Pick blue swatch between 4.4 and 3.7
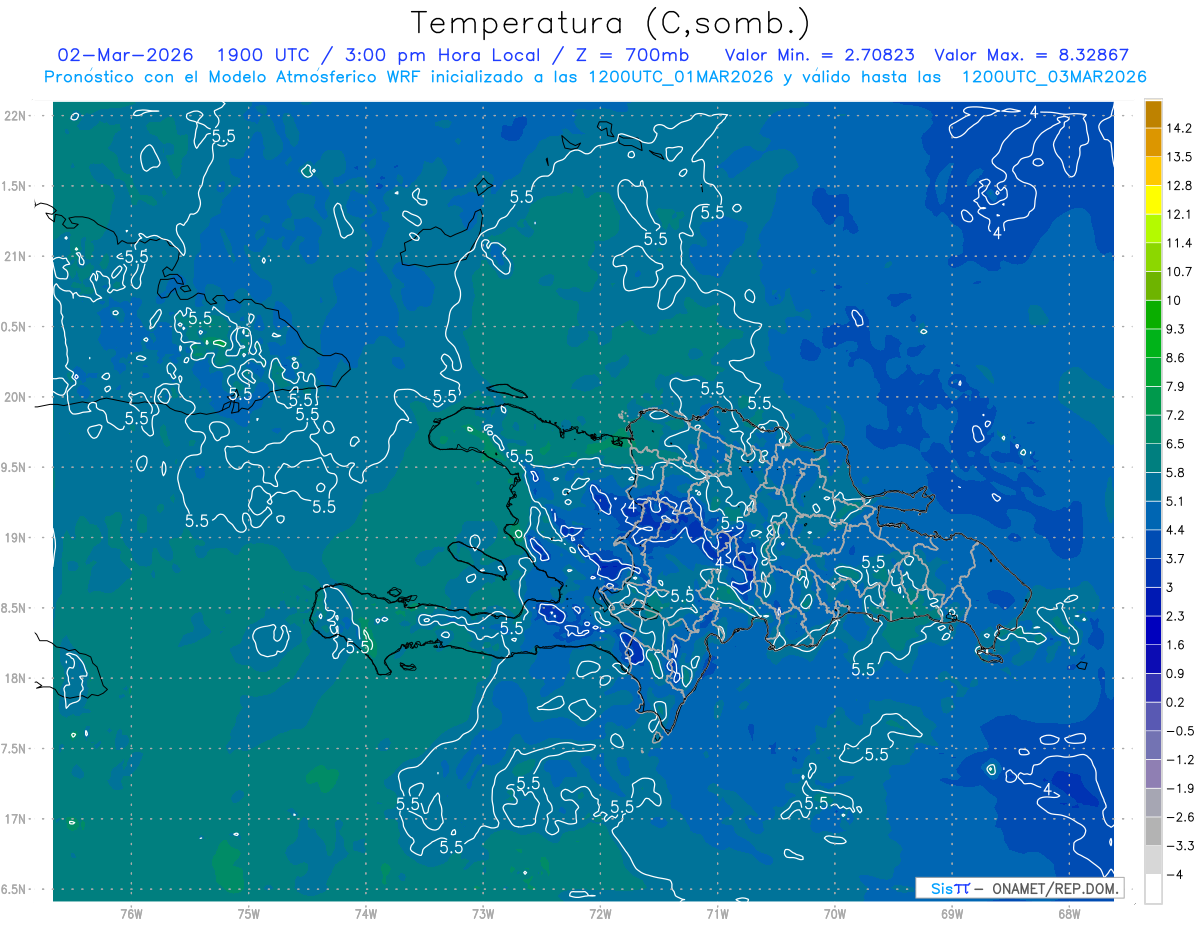 tap(1153, 544)
